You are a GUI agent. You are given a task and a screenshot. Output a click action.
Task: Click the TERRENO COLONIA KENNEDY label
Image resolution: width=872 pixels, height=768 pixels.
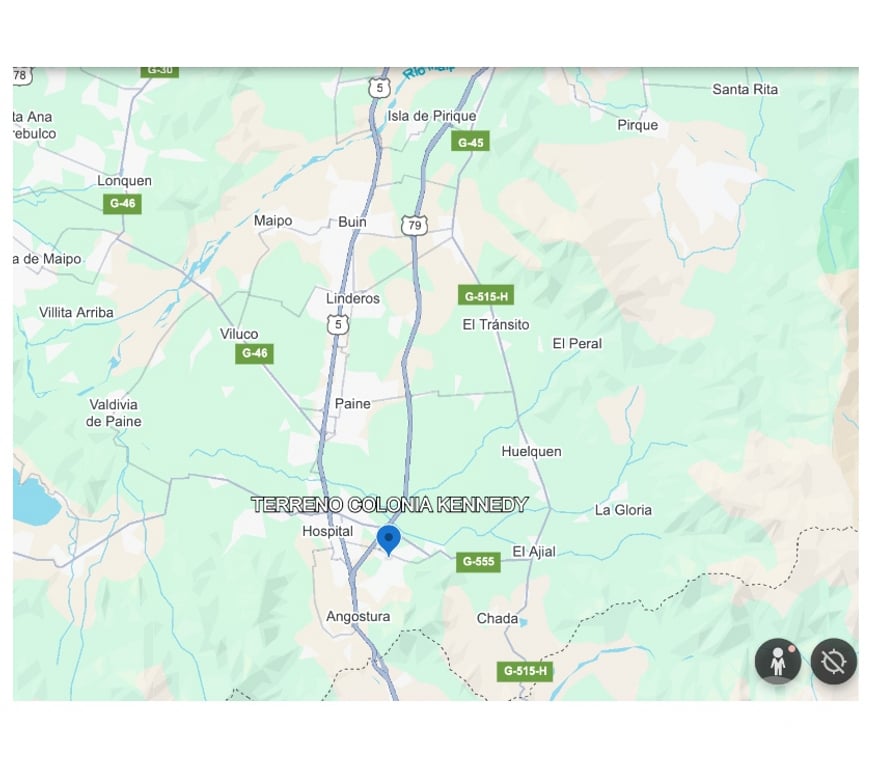point(389,504)
